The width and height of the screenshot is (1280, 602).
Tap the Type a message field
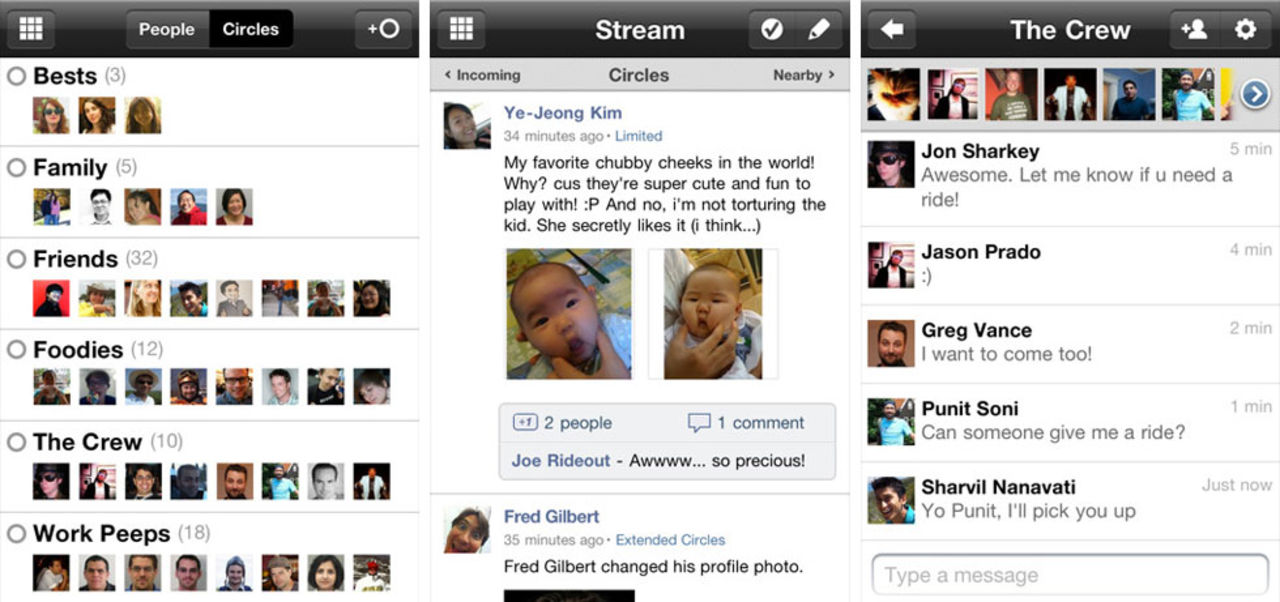1069,574
